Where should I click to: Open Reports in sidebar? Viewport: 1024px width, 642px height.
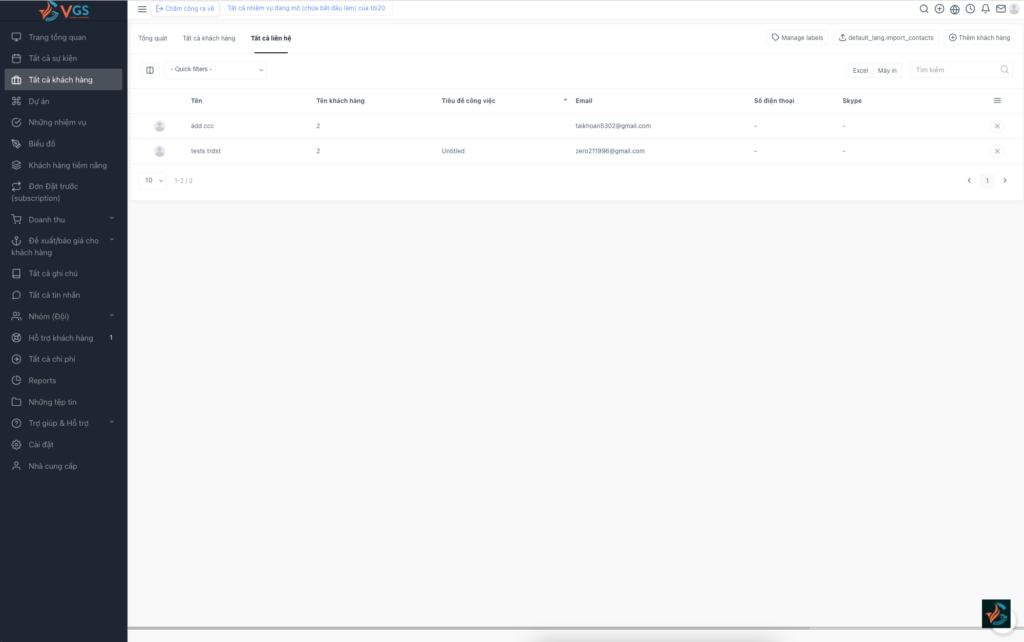[x=63, y=381]
